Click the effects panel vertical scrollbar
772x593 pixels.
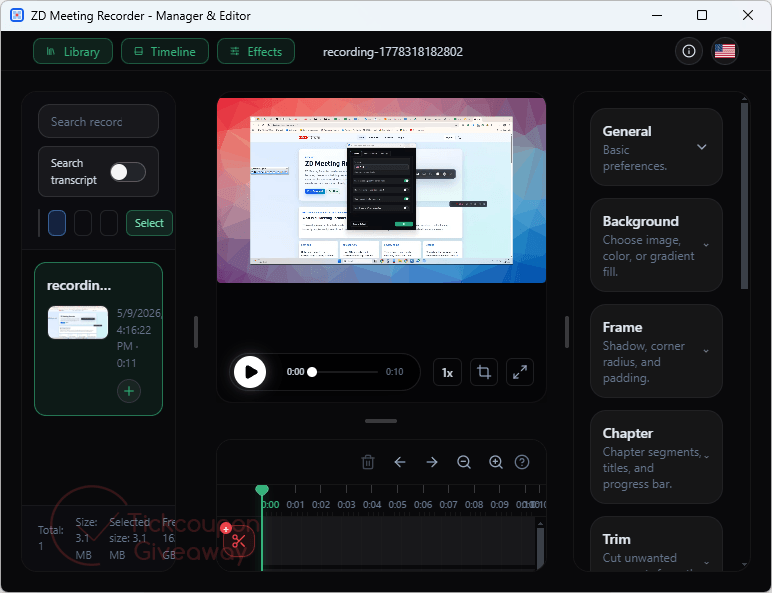(744, 196)
